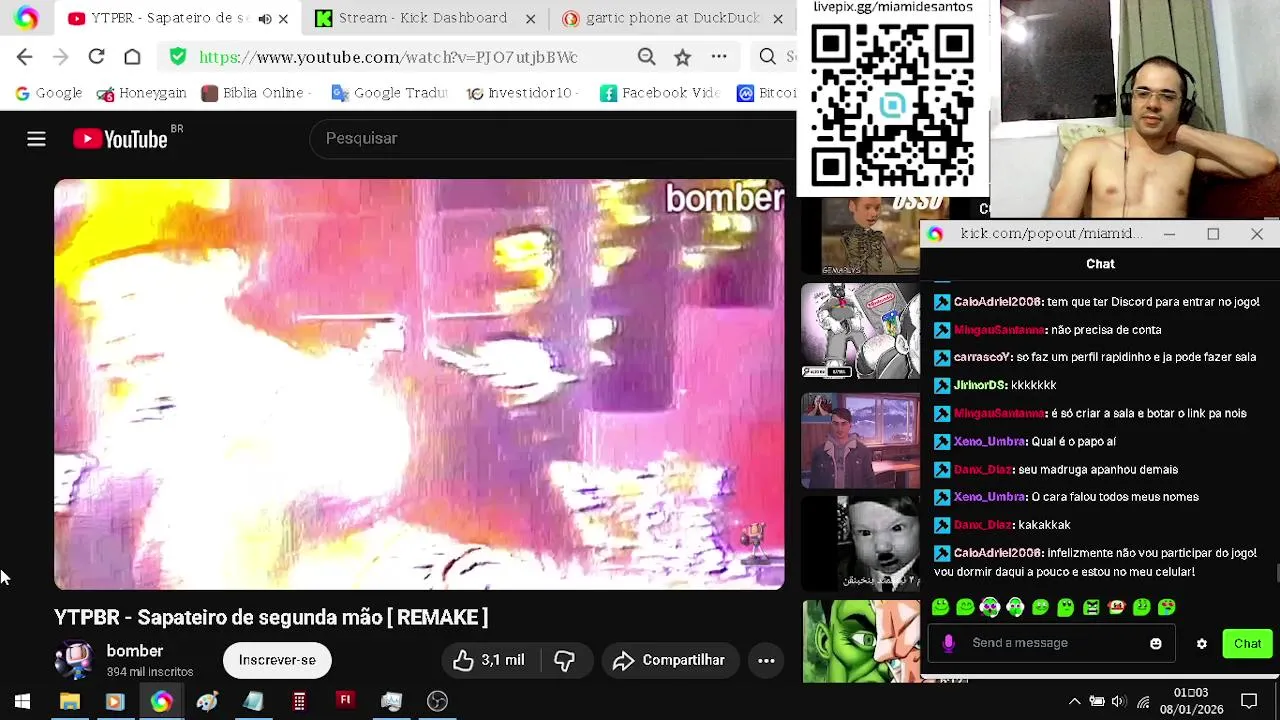
Task: Open the address bar three-dots menu
Action: tap(719, 57)
